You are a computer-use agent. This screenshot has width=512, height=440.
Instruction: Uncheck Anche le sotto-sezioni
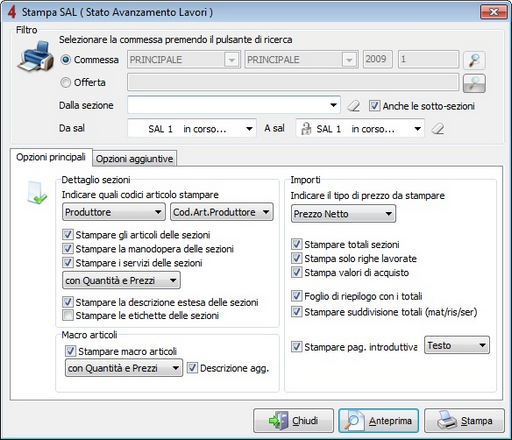click(x=374, y=106)
